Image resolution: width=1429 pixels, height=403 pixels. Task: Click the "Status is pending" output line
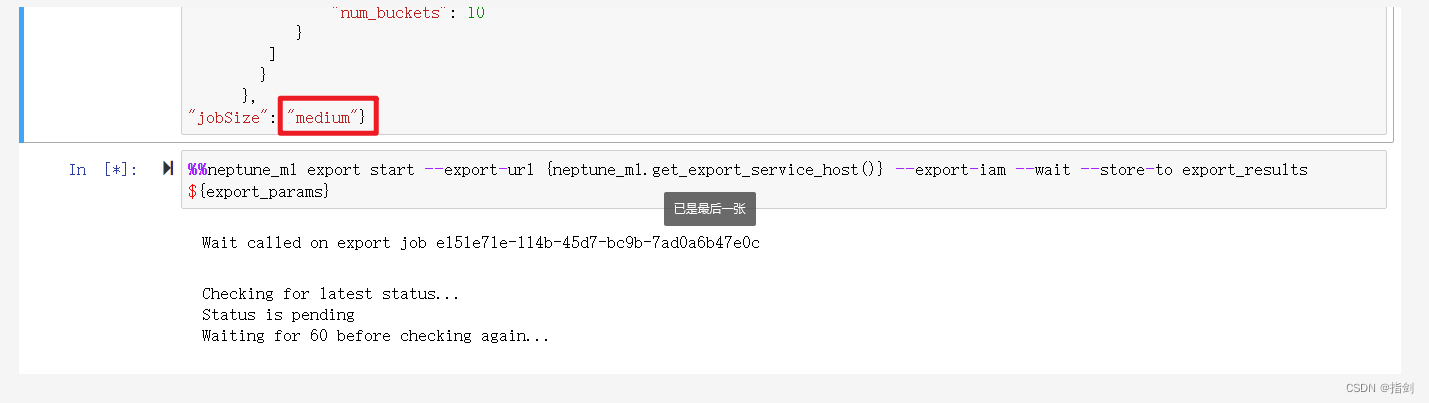point(278,315)
